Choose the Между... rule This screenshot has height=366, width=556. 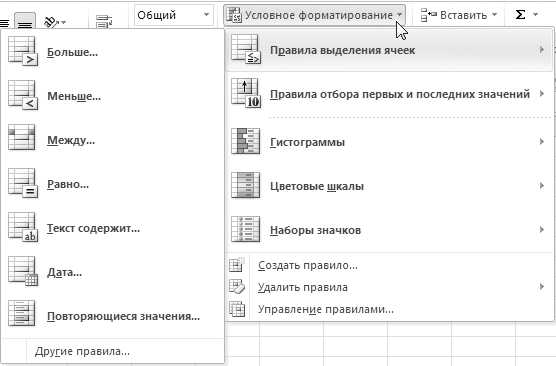point(113,140)
